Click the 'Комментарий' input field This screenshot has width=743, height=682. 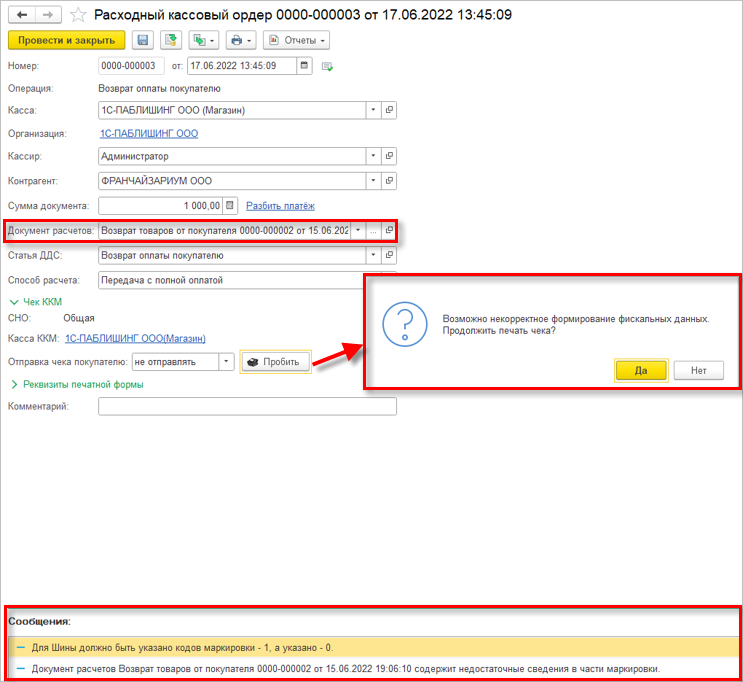click(247, 407)
